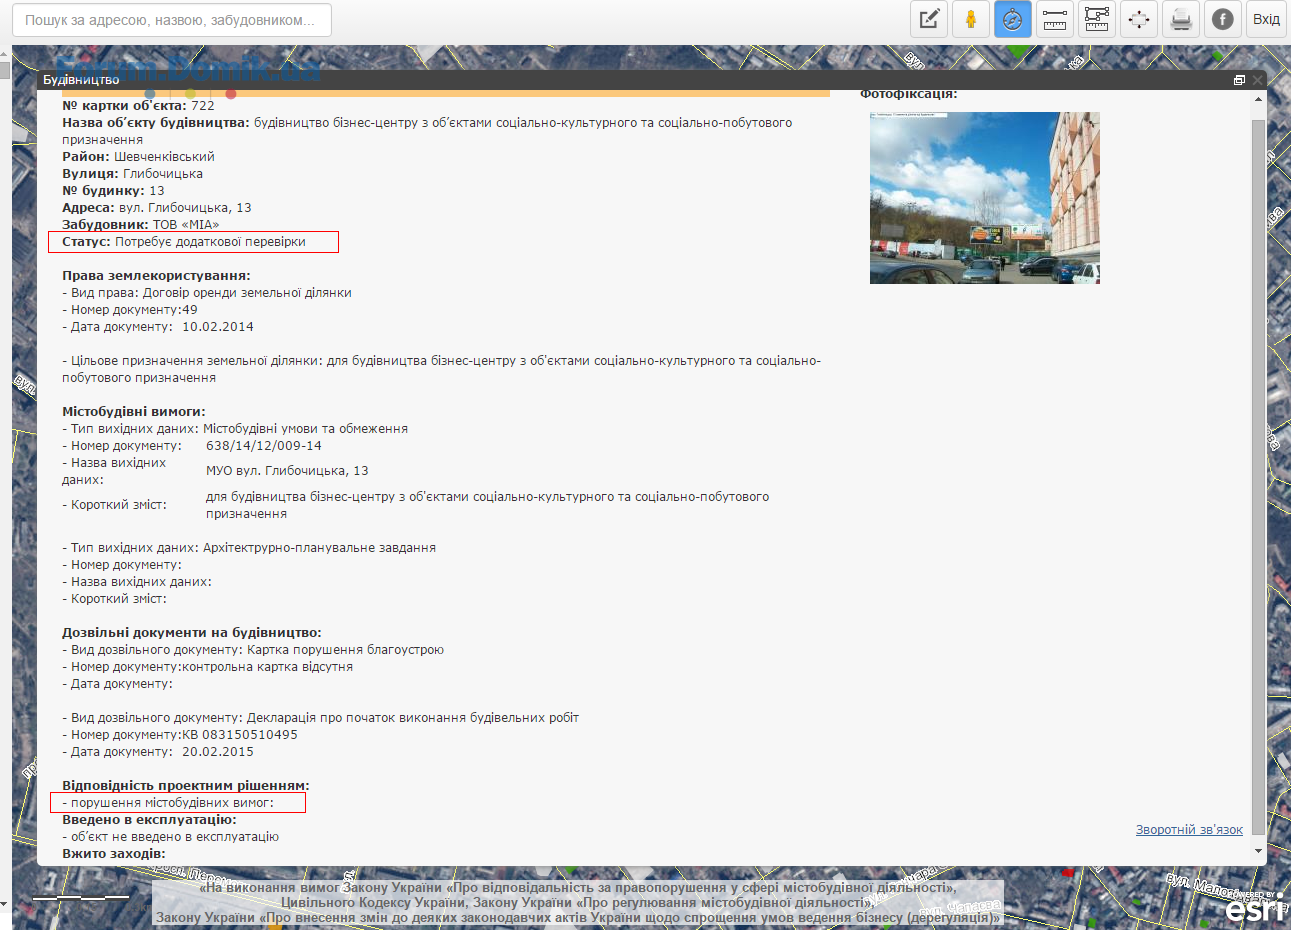Print the map with the printer icon
Screen dimensions: 1291x930
(1181, 19)
